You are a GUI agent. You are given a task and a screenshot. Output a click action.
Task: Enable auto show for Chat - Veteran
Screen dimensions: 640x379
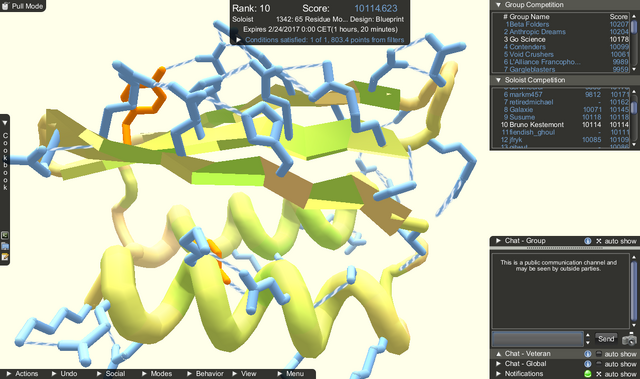pyautogui.click(x=599, y=354)
